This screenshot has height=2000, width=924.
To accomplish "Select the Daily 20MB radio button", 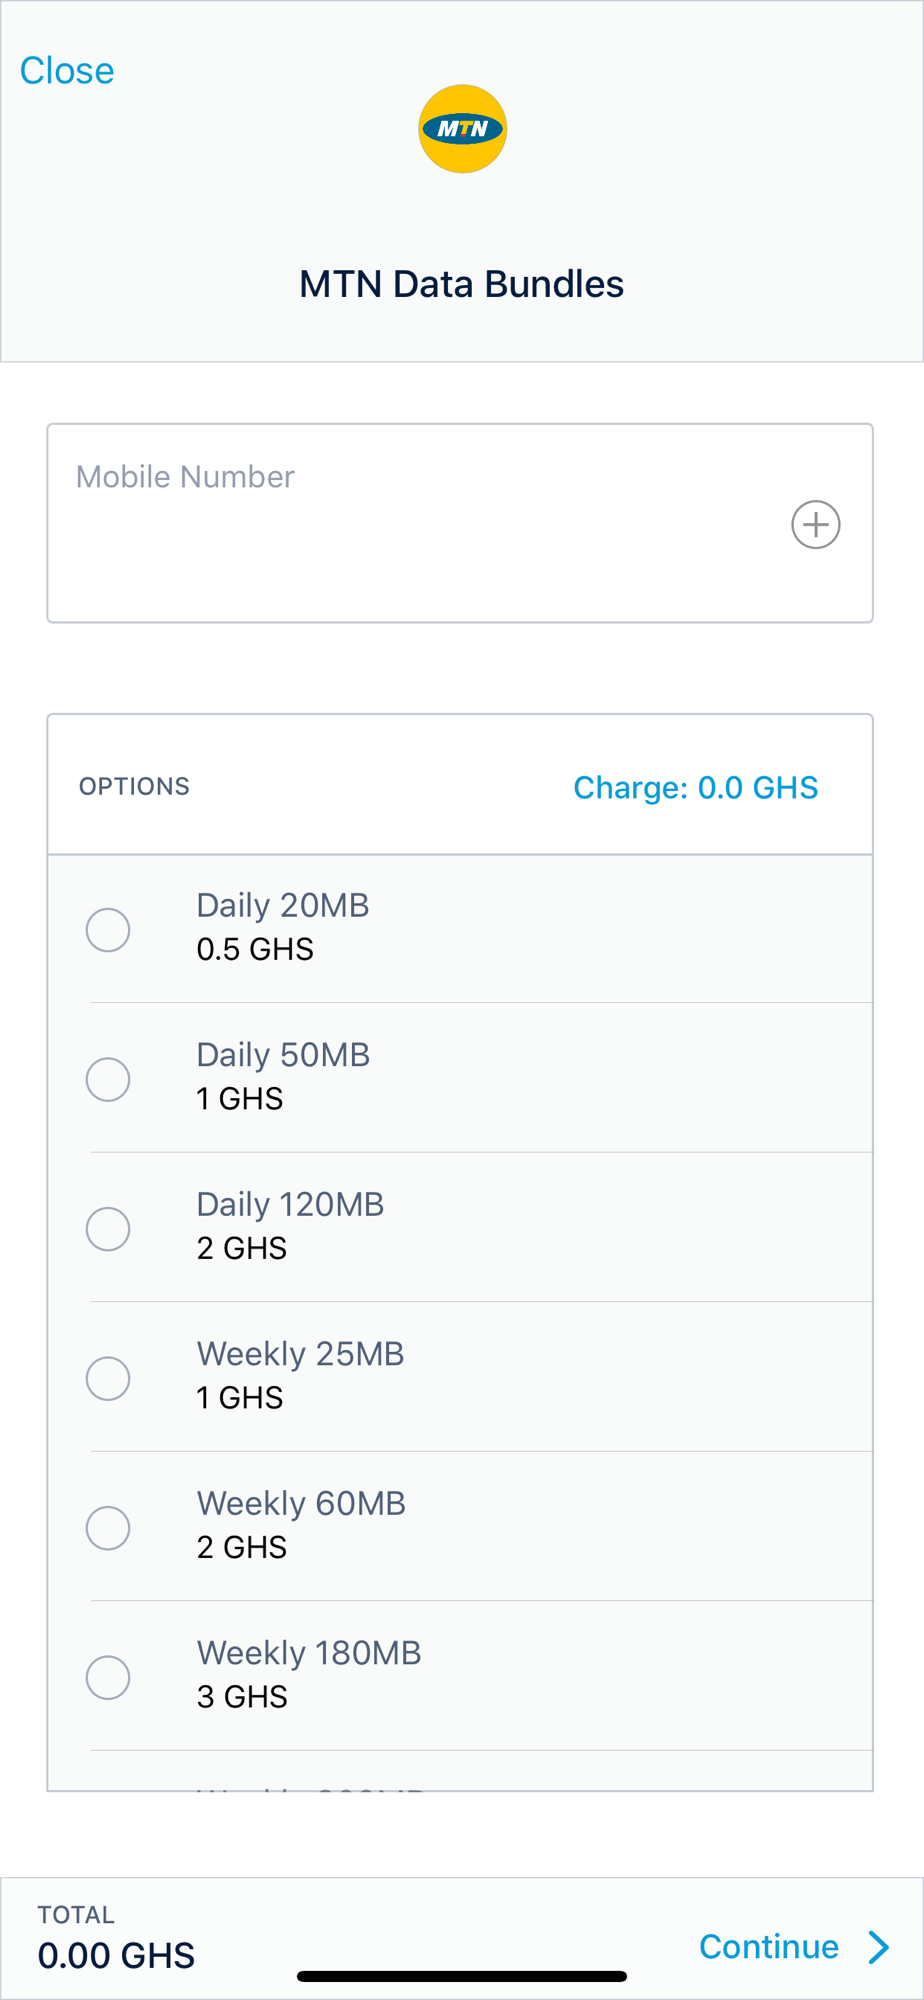I will (x=108, y=930).
